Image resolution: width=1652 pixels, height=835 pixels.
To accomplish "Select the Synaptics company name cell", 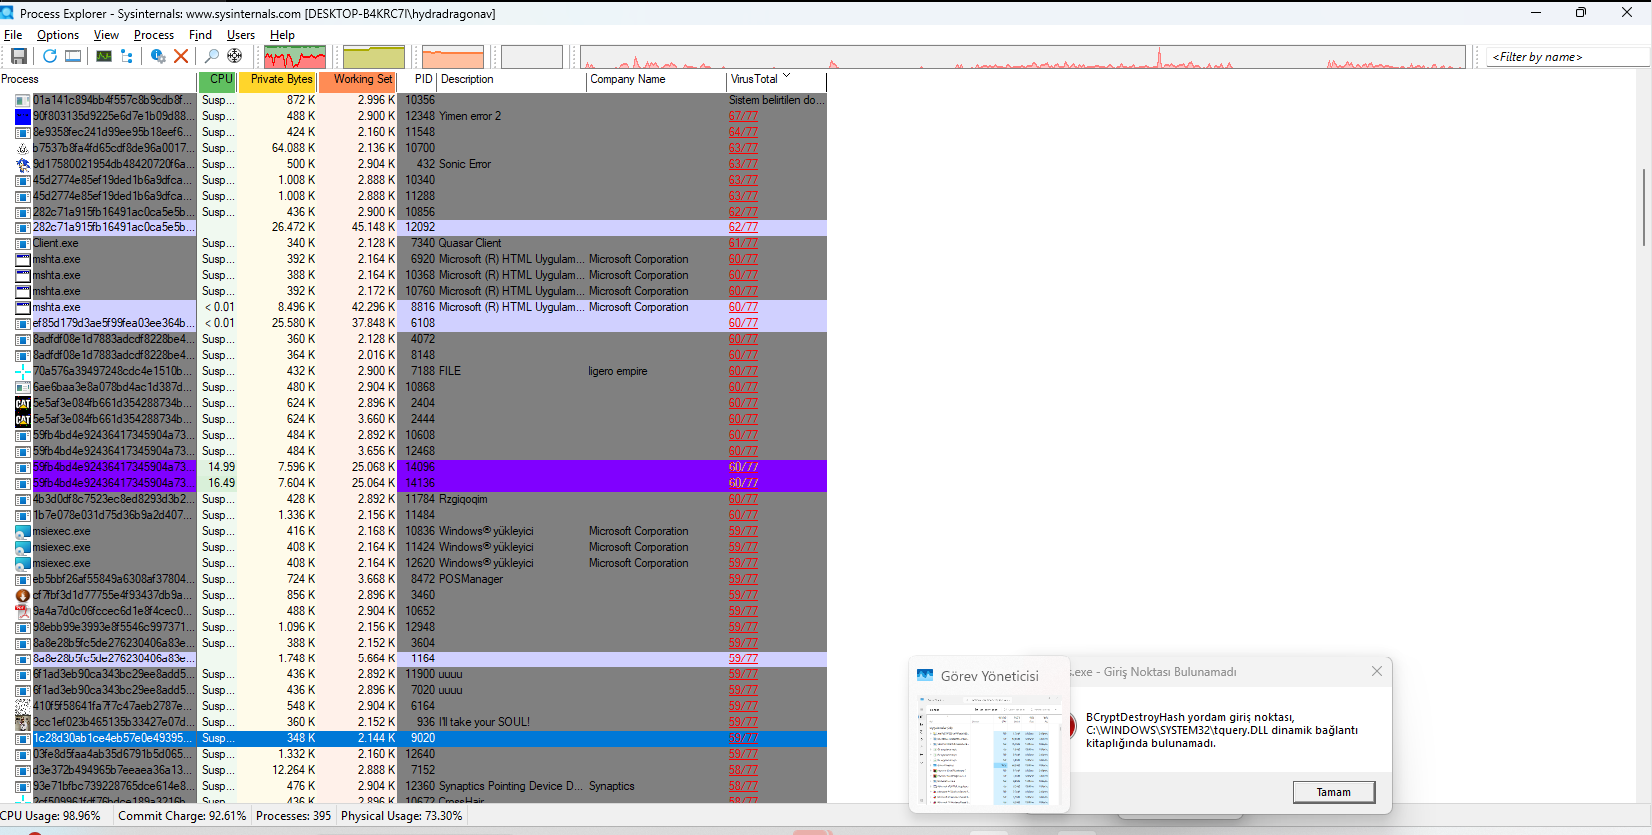I will 612,786.
